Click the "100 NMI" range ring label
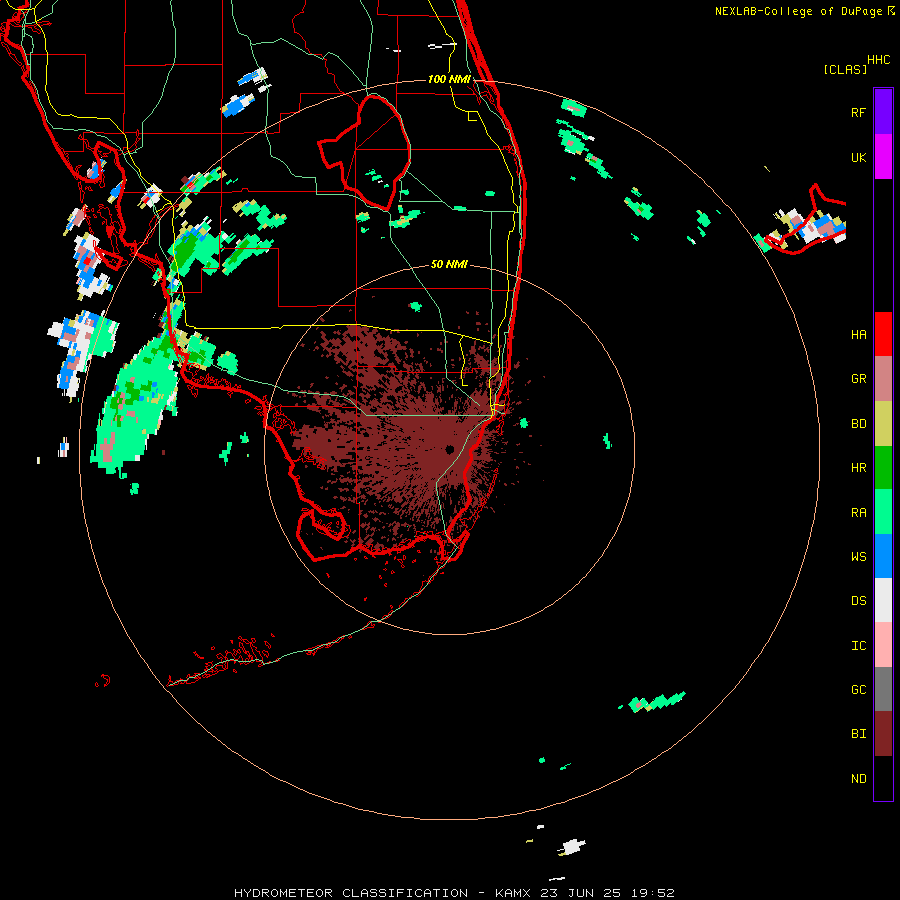 pos(449,79)
